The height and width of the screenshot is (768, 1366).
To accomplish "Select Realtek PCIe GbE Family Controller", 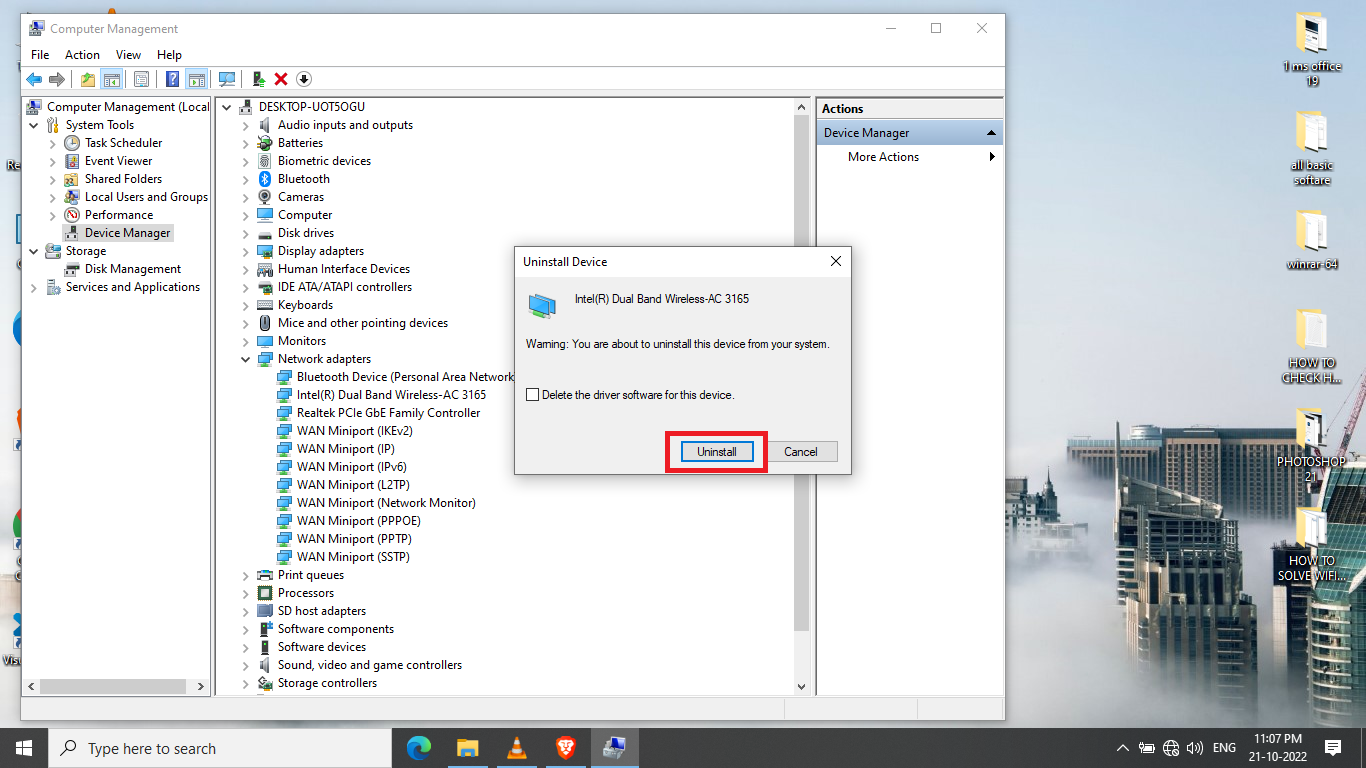I will pos(388,413).
